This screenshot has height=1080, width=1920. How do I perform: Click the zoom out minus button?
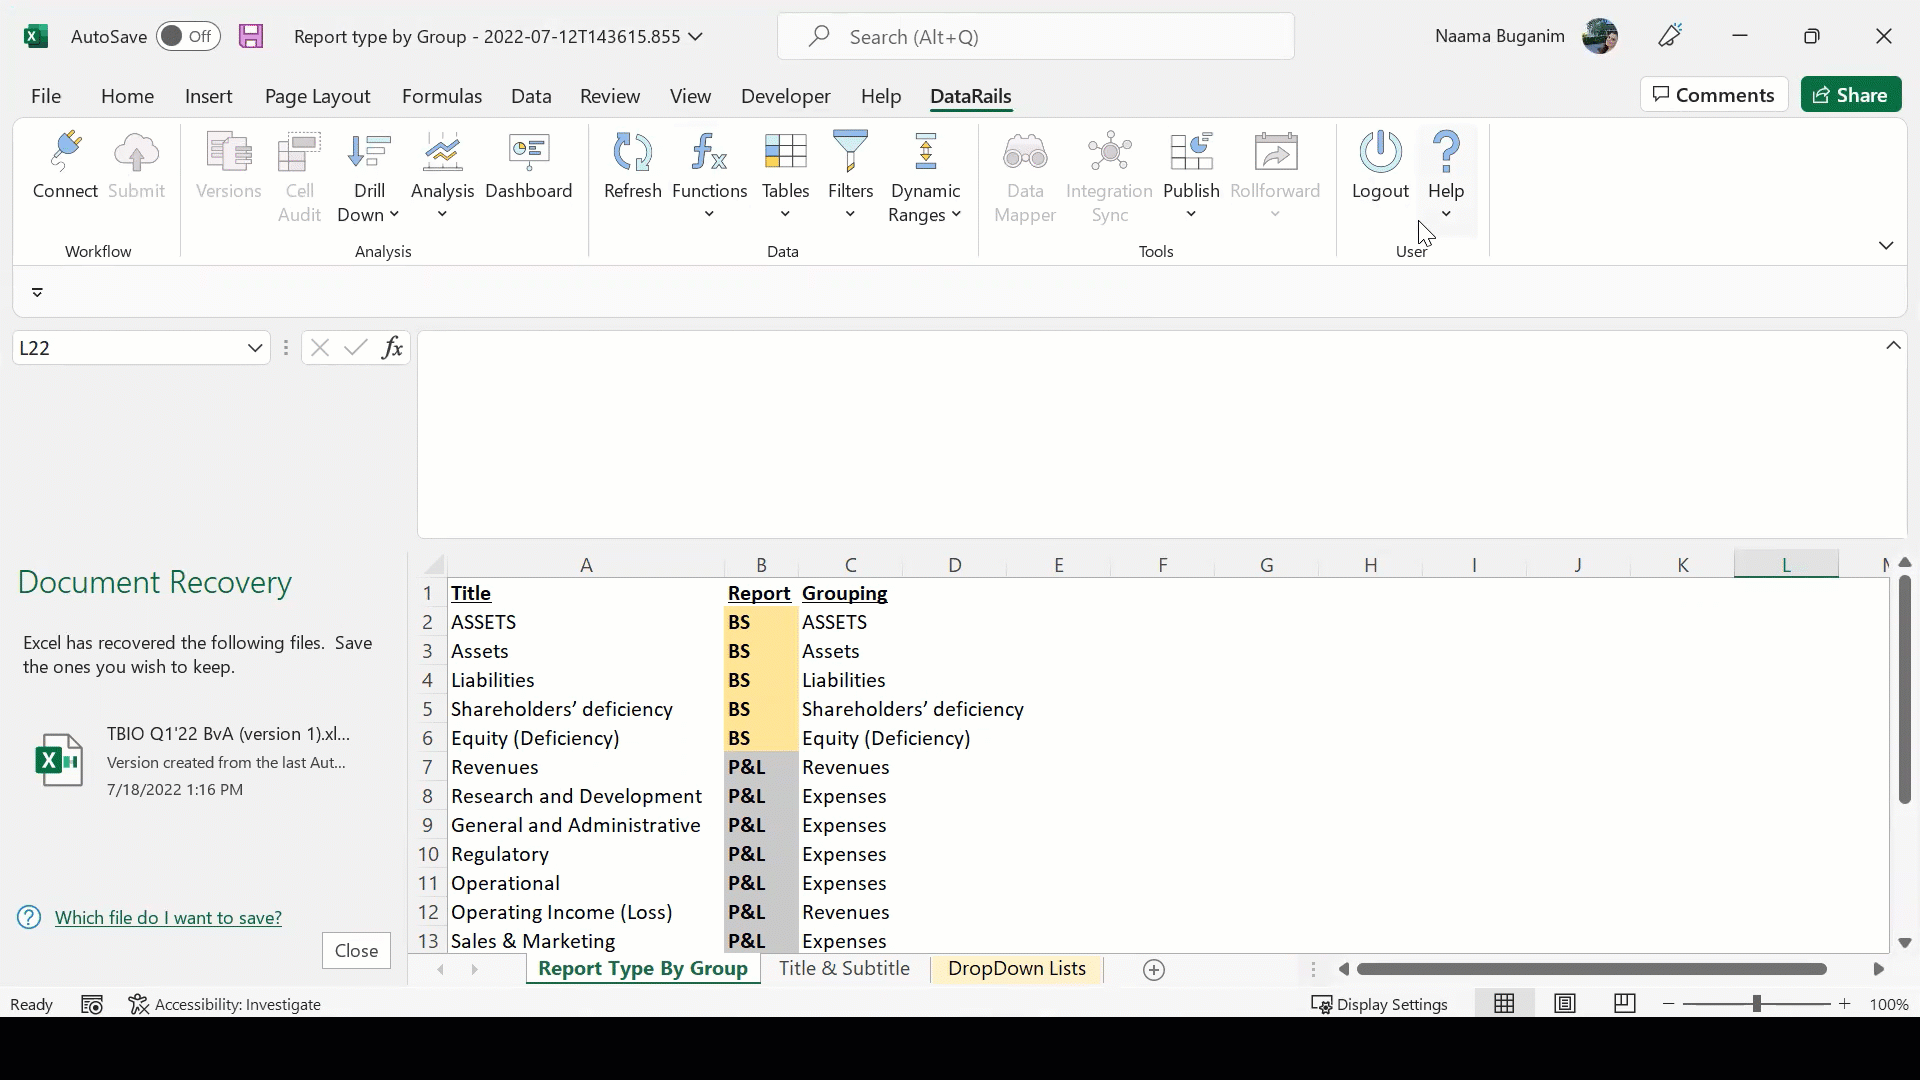coord(1668,1004)
